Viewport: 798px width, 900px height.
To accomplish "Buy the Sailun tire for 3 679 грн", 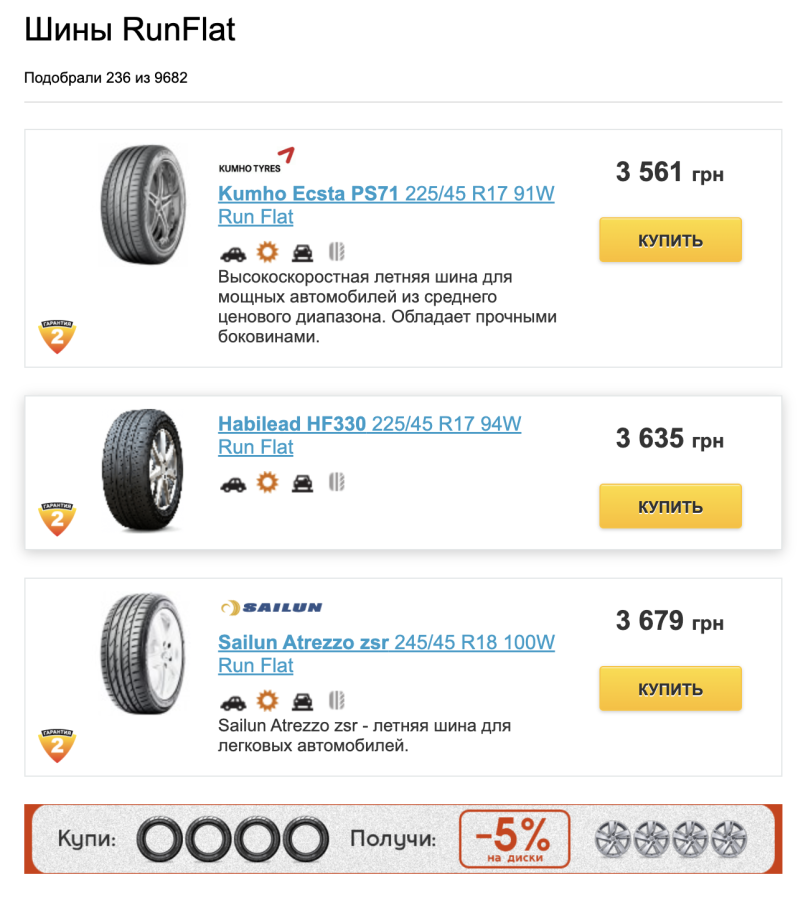I will pyautogui.click(x=671, y=689).
